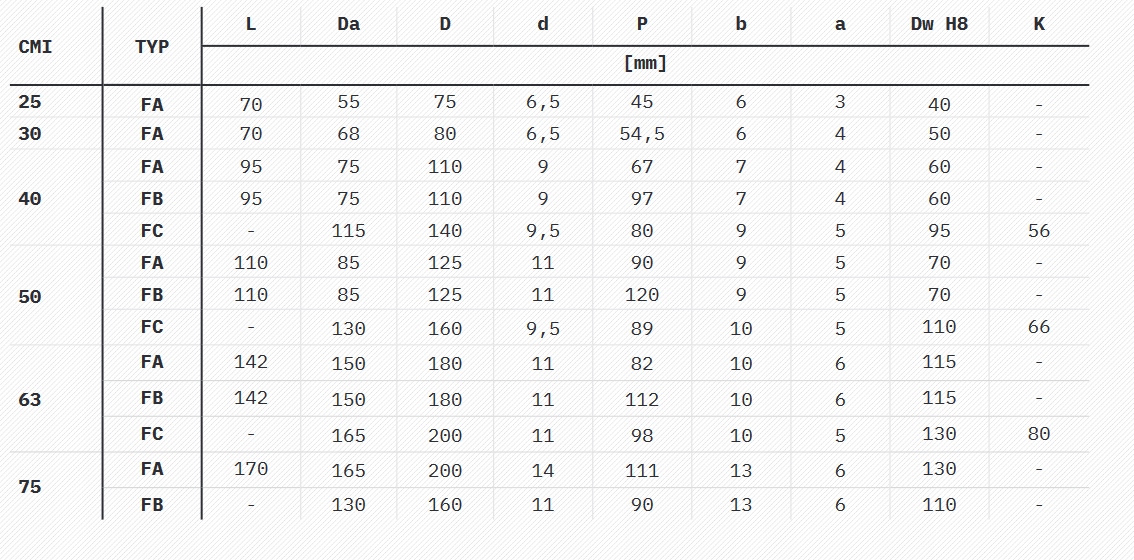
Task: Select the CMI 75 row label
Action: [30, 487]
